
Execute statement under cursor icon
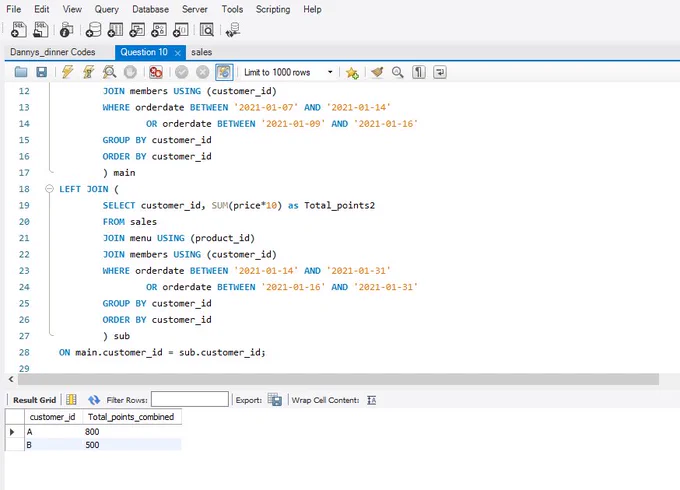click(x=88, y=72)
